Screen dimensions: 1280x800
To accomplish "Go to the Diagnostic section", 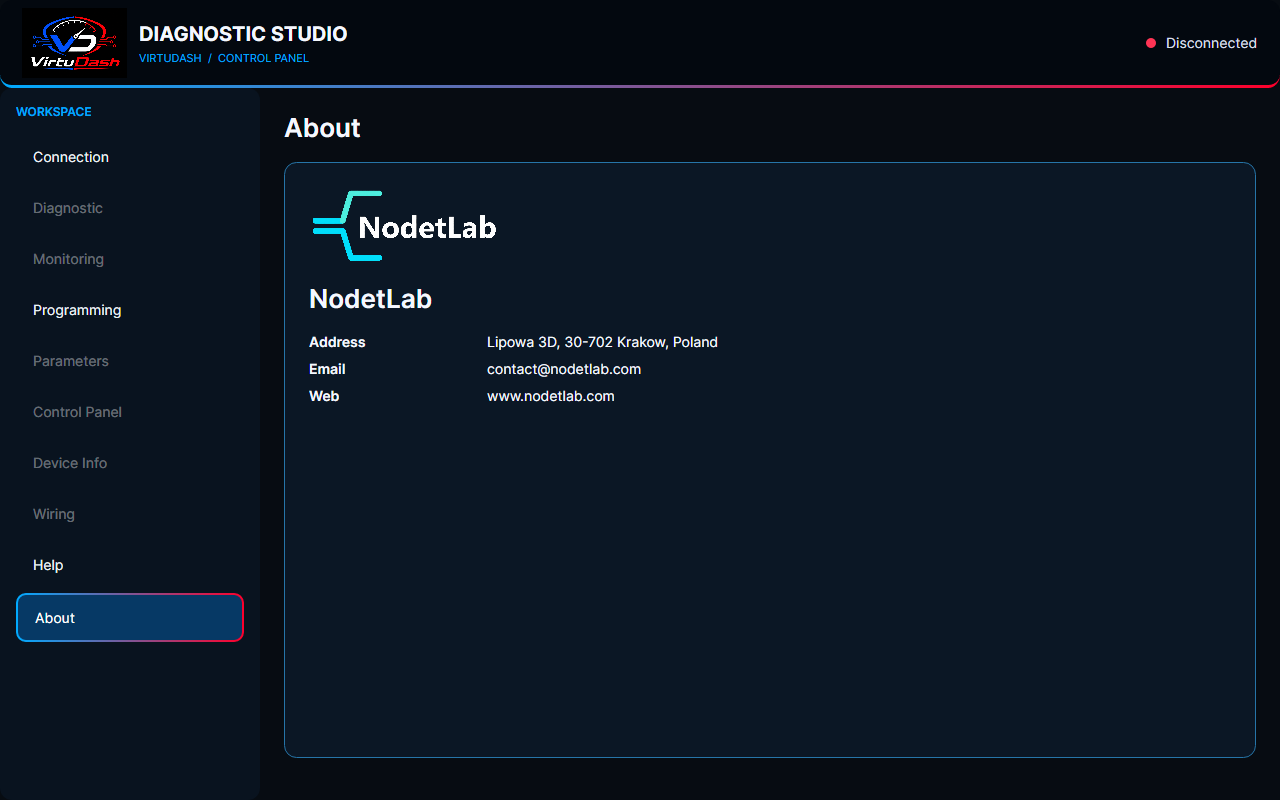I will [x=130, y=208].
